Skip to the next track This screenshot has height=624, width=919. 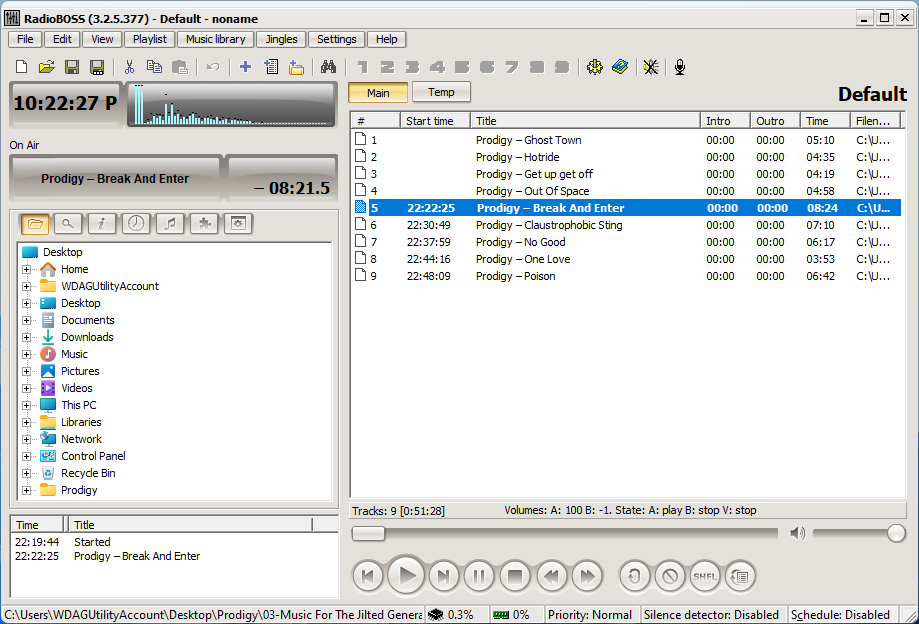444,577
